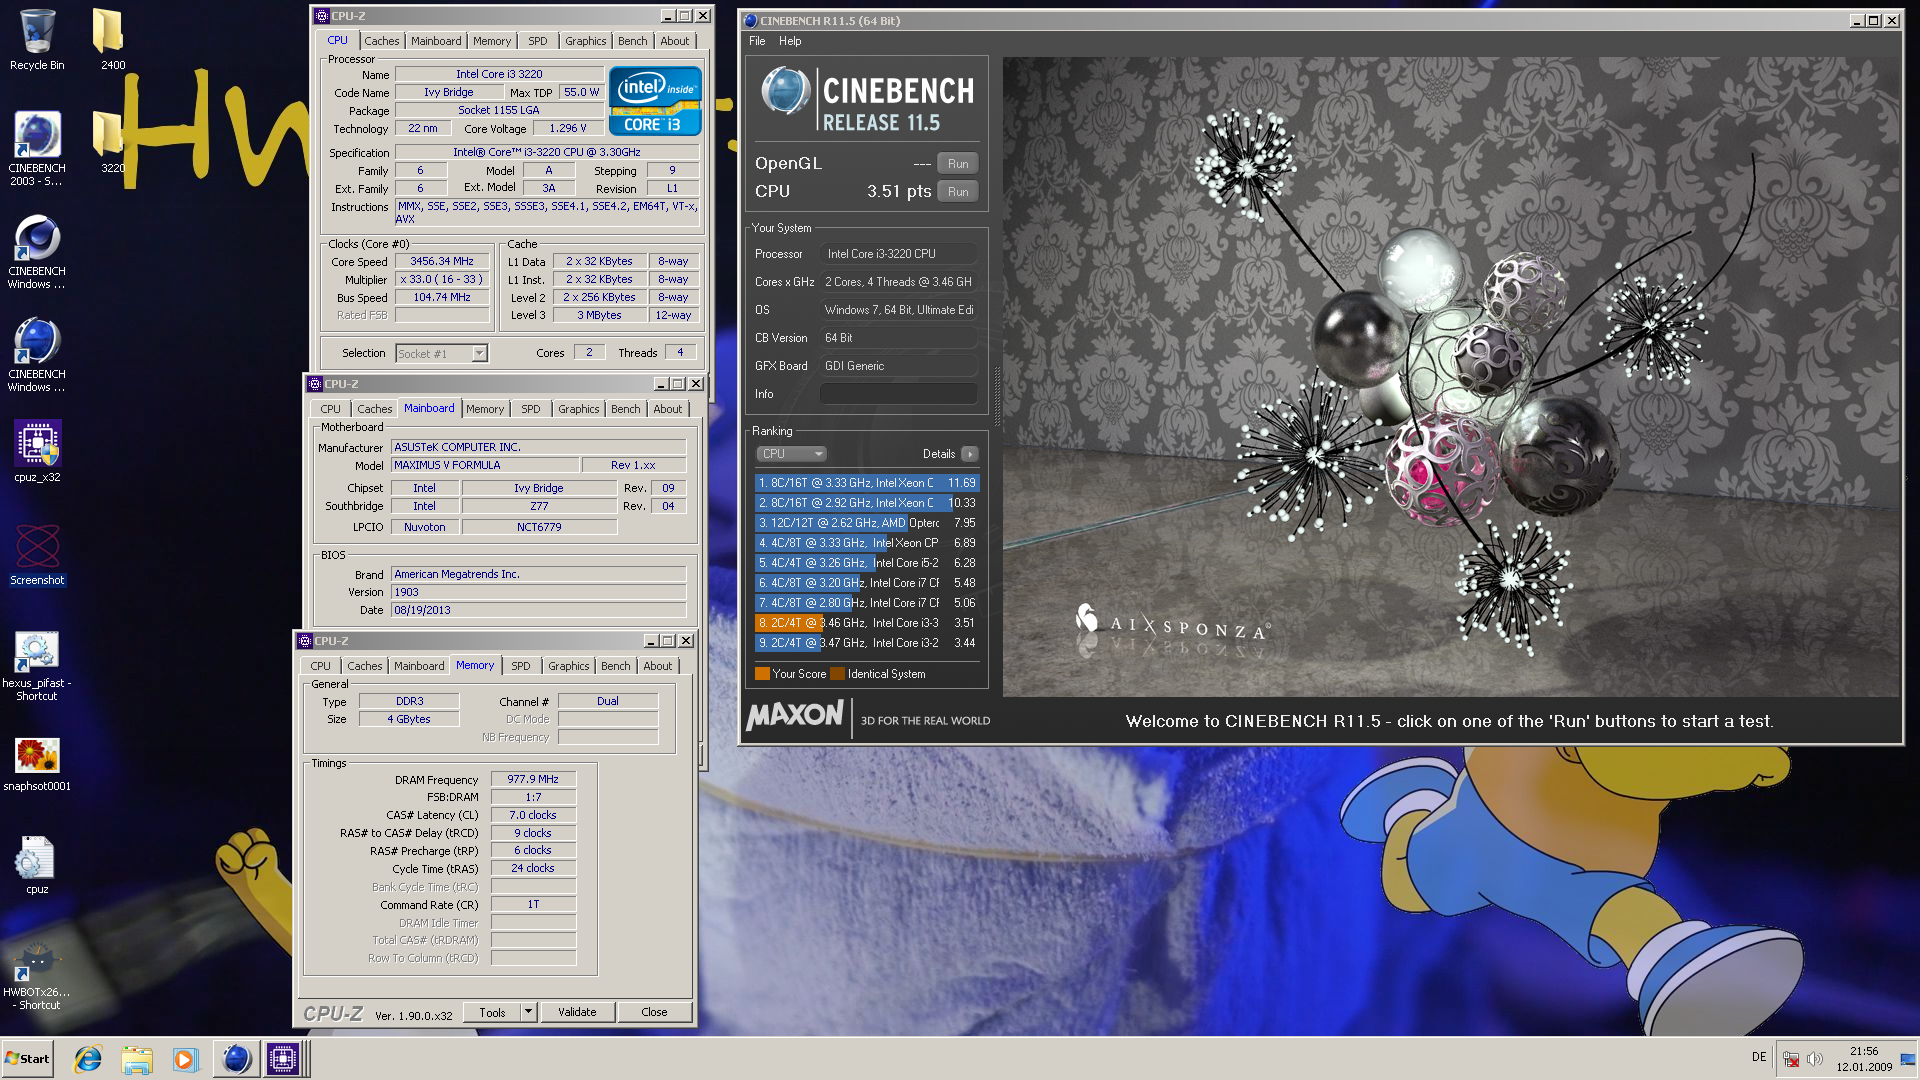Select ranking row 8 2C/4T 3.46 GHz

point(866,623)
